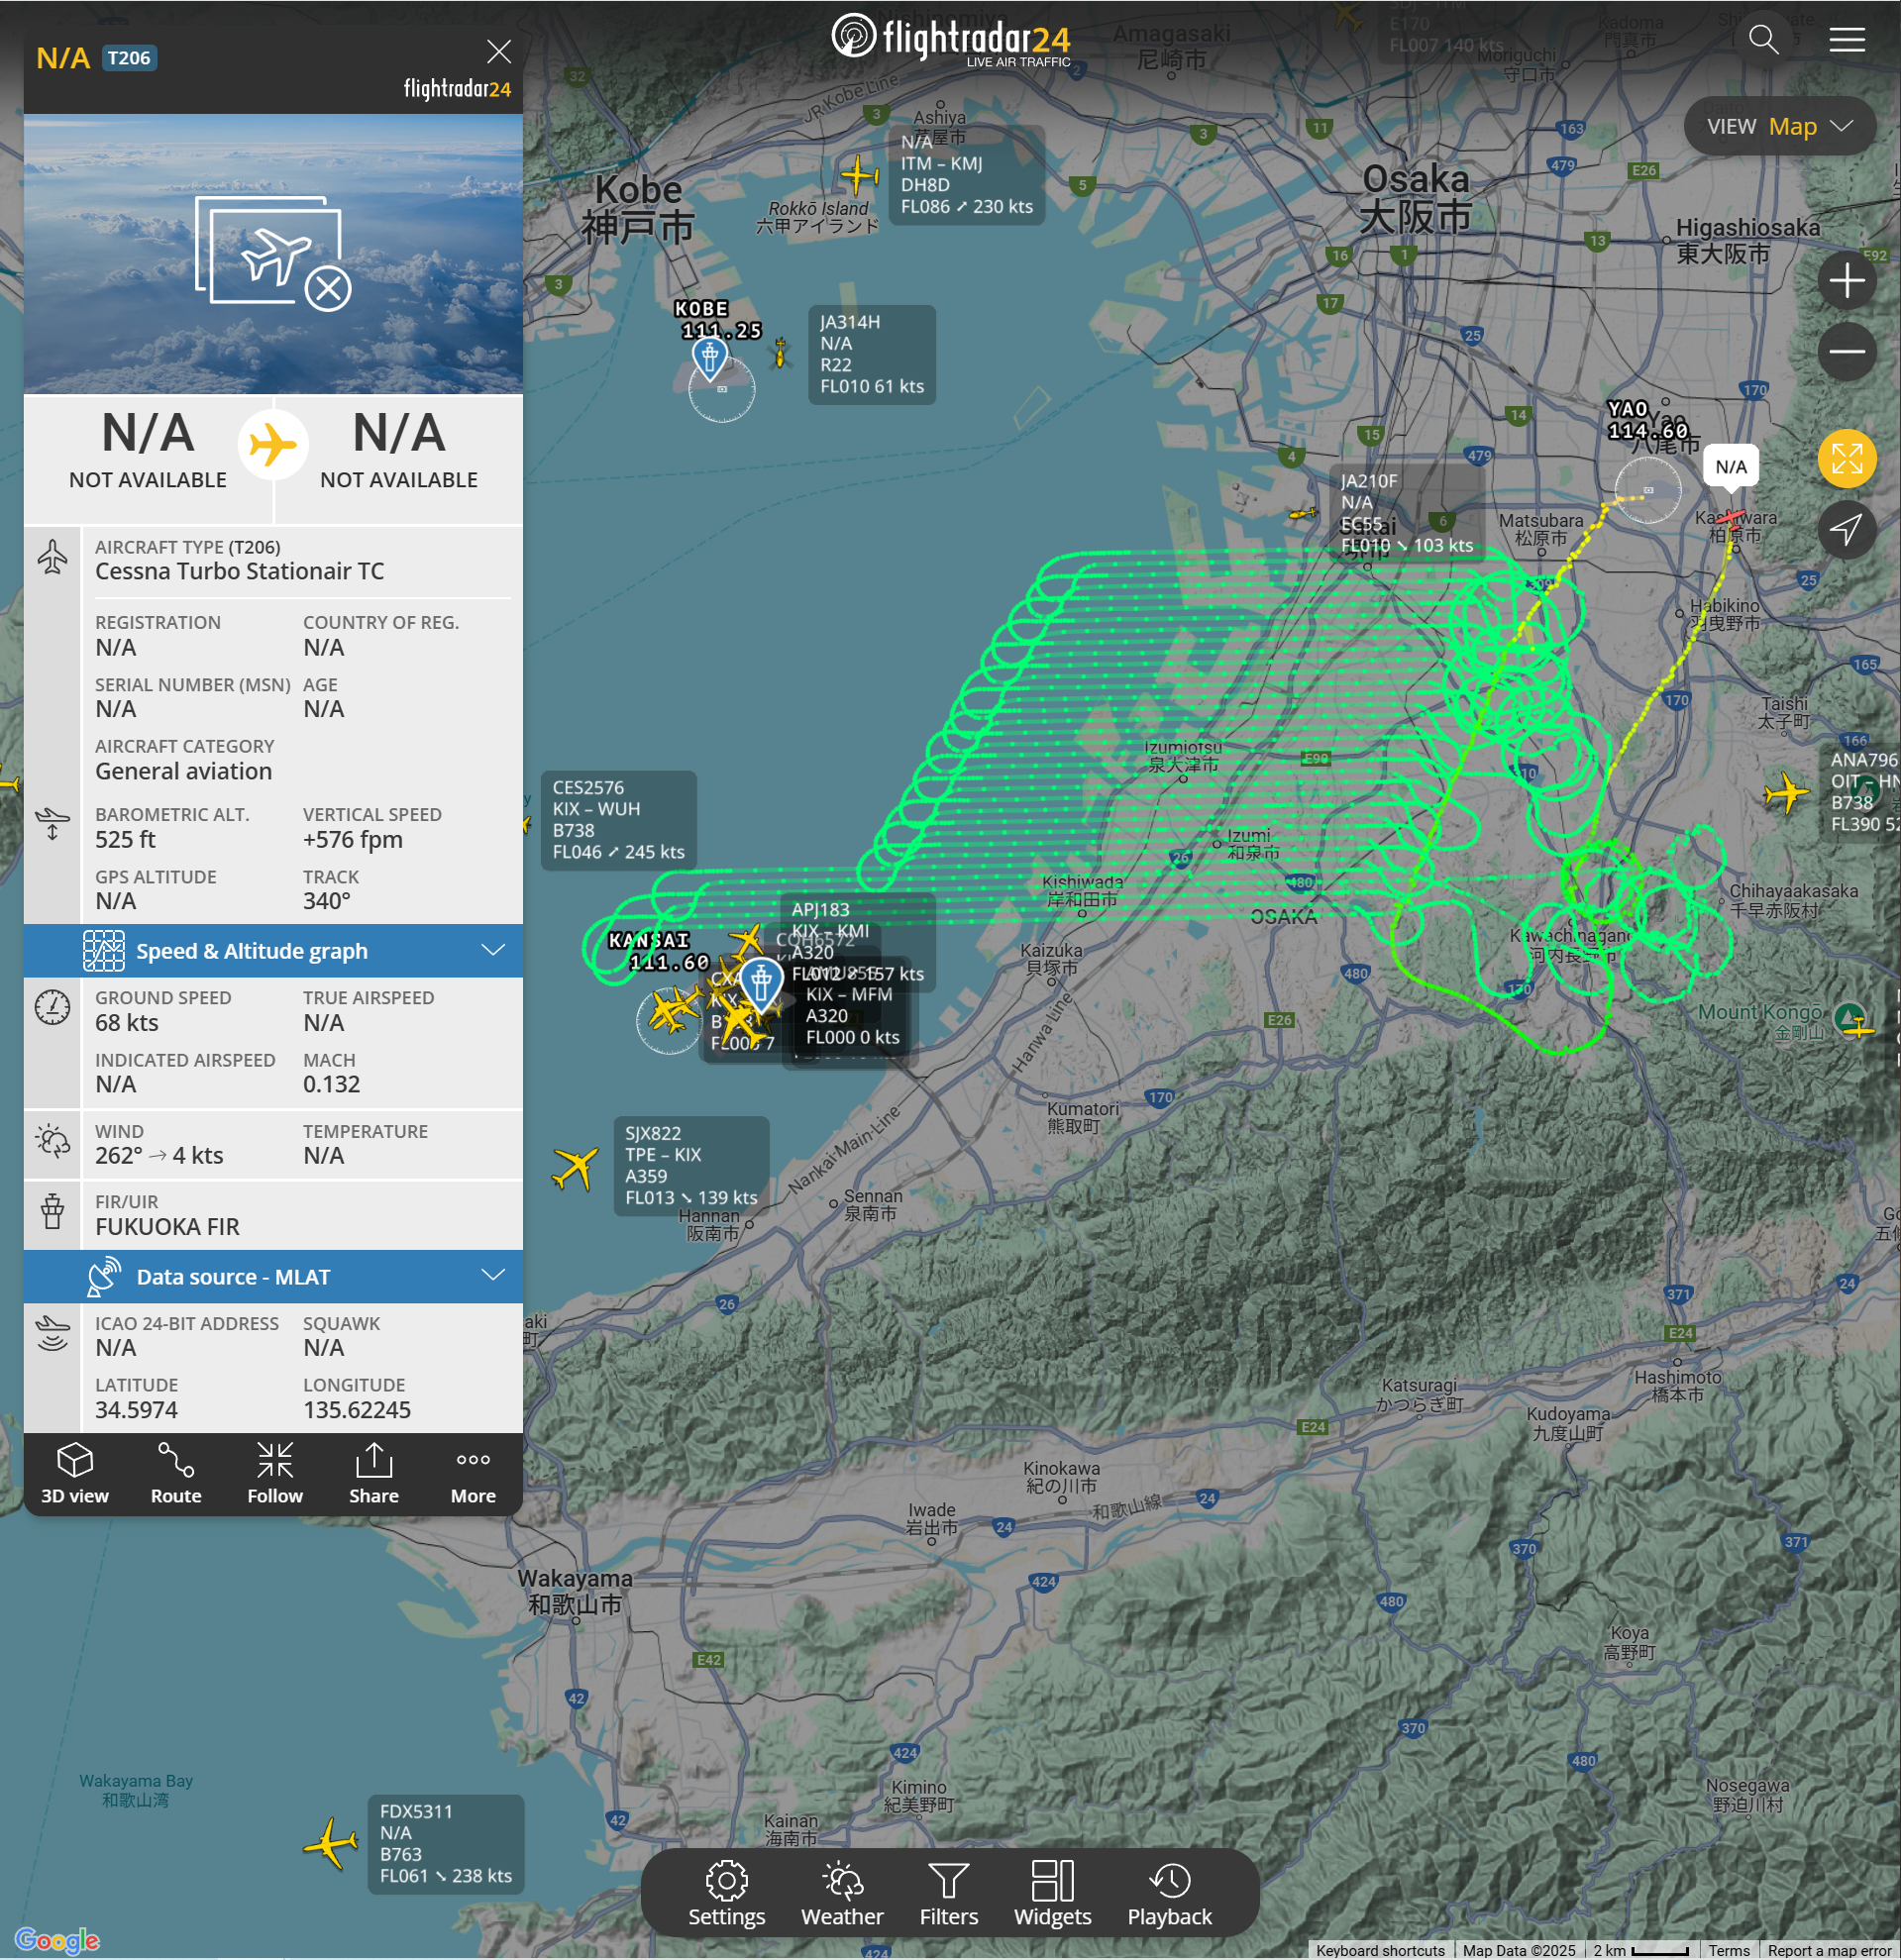Click the Flightradar24 logo at top

pos(950,40)
